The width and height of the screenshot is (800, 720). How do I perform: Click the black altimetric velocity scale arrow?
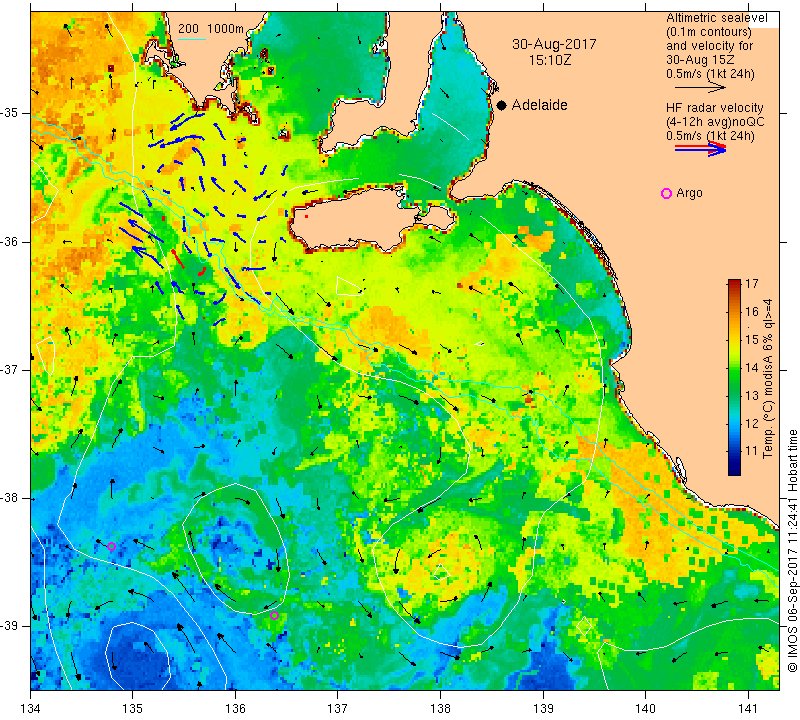click(700, 88)
